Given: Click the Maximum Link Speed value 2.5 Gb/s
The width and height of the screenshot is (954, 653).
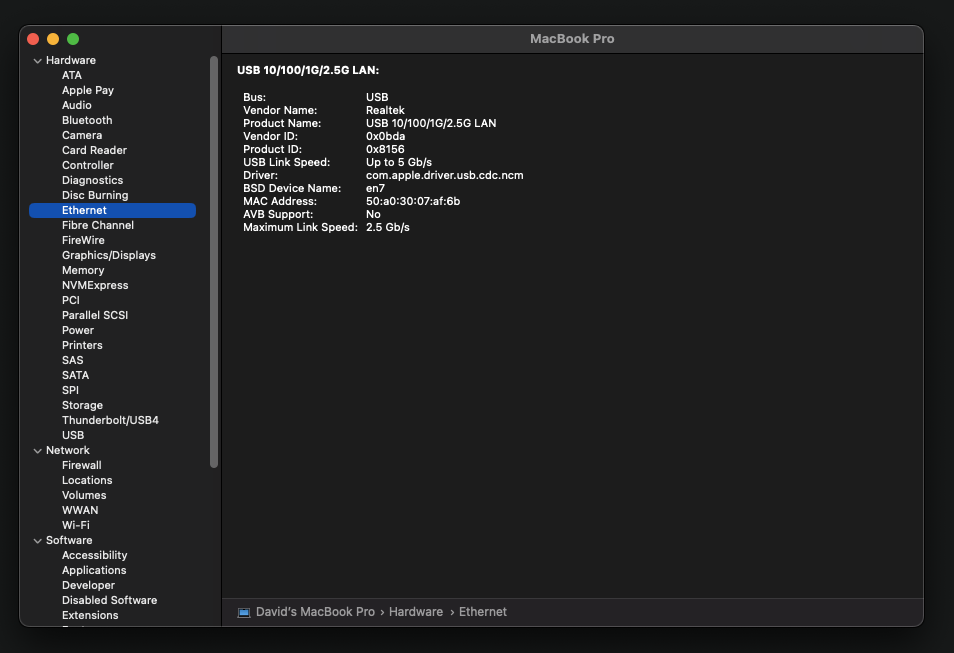Looking at the screenshot, I should coord(388,228).
